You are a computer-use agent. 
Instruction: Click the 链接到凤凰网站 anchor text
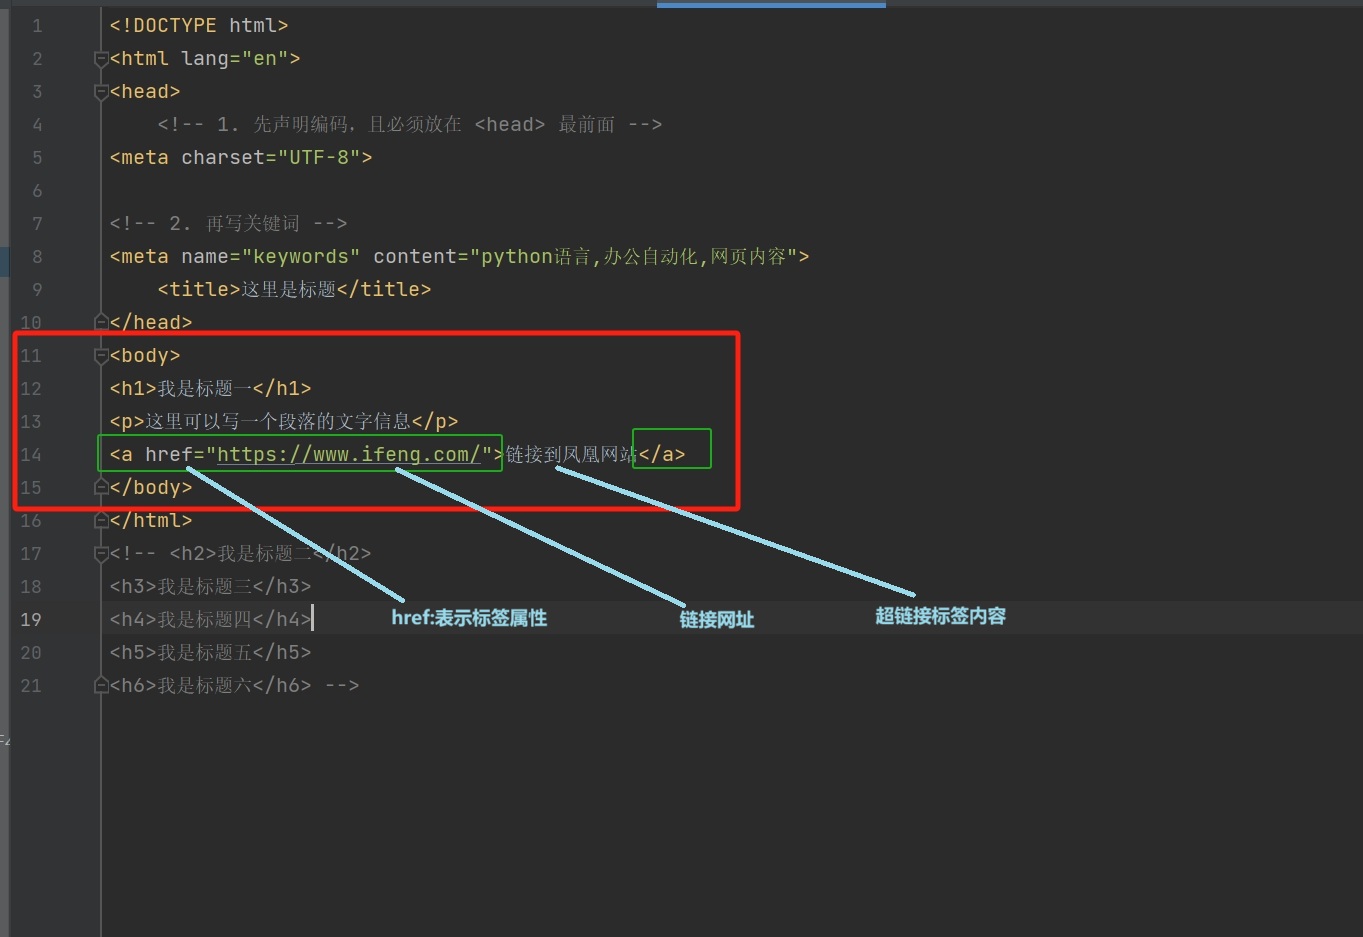click(x=570, y=453)
